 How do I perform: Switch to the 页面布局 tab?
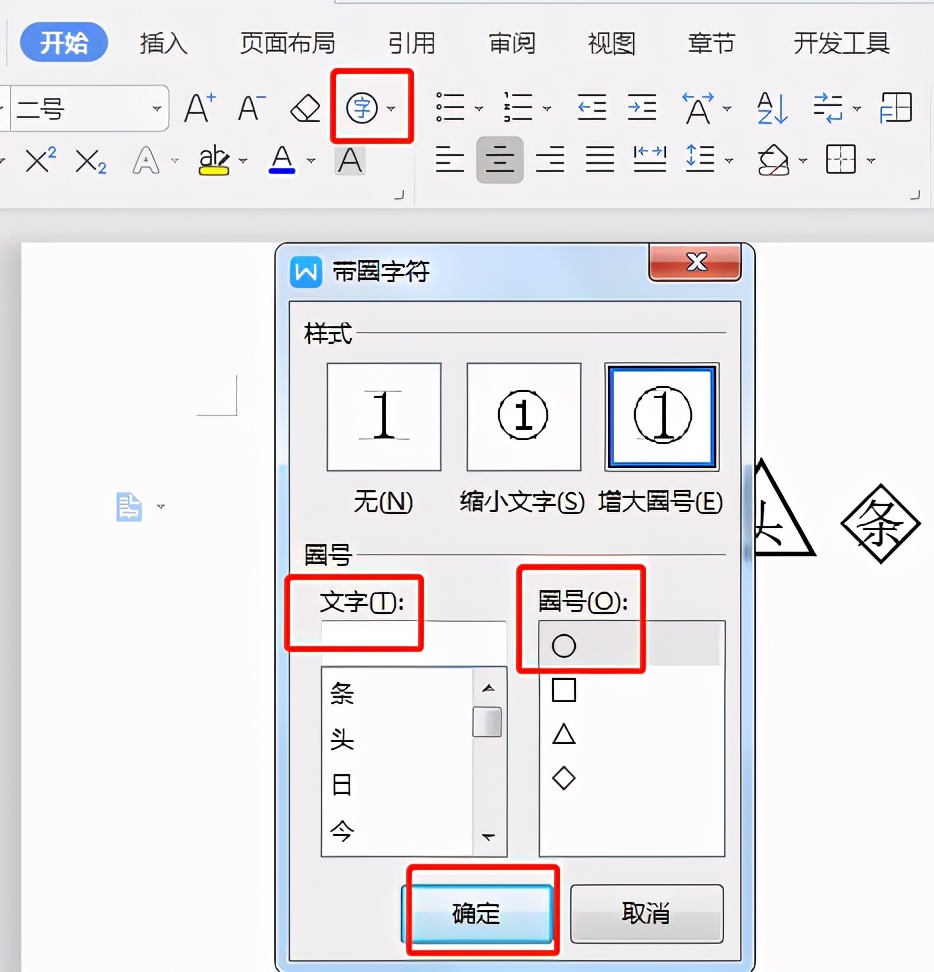(288, 43)
